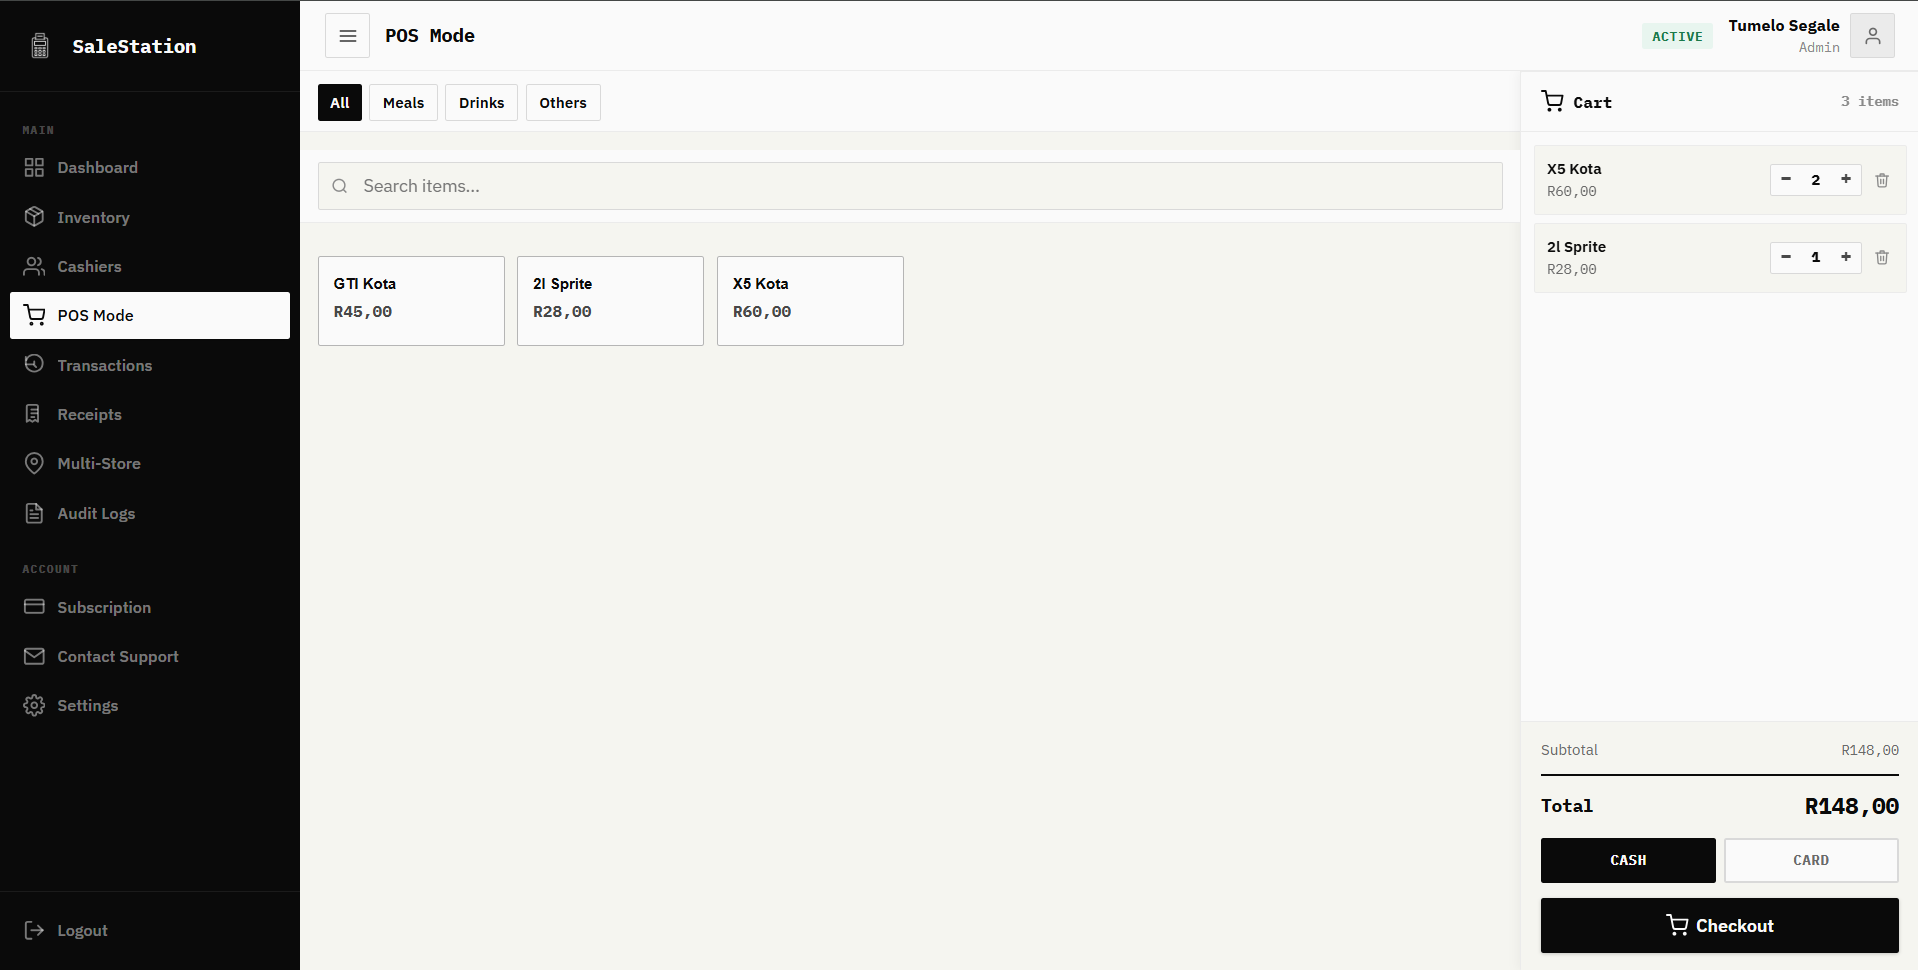Image resolution: width=1918 pixels, height=970 pixels.
Task: Open Audit Logs
Action: coord(150,513)
